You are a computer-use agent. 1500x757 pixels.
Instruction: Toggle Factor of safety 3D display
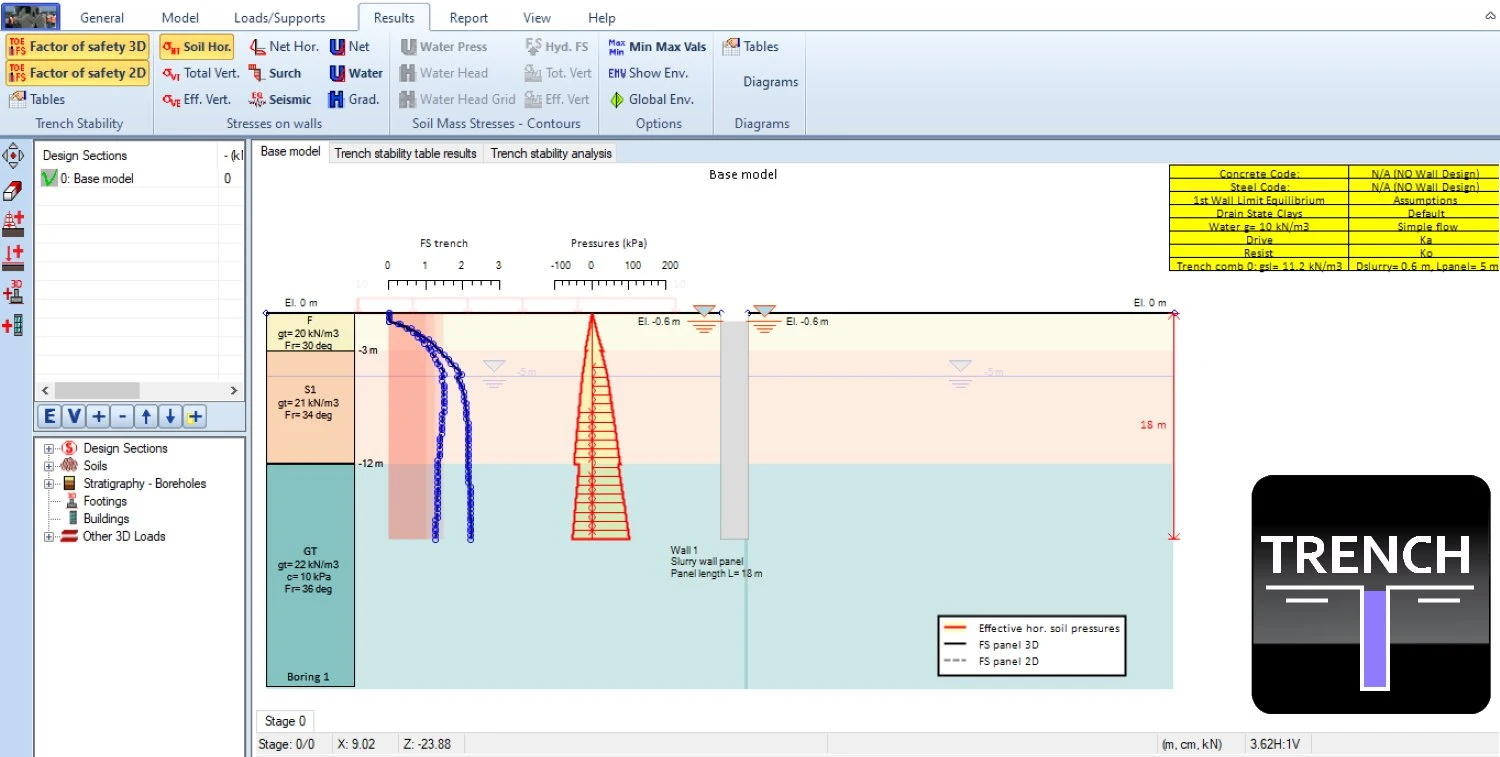tap(78, 46)
